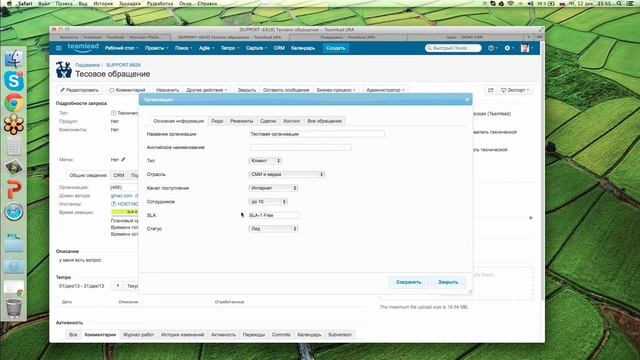The image size is (640, 360).
Task: Open the Поиск dropdown menu
Action: tap(183, 48)
